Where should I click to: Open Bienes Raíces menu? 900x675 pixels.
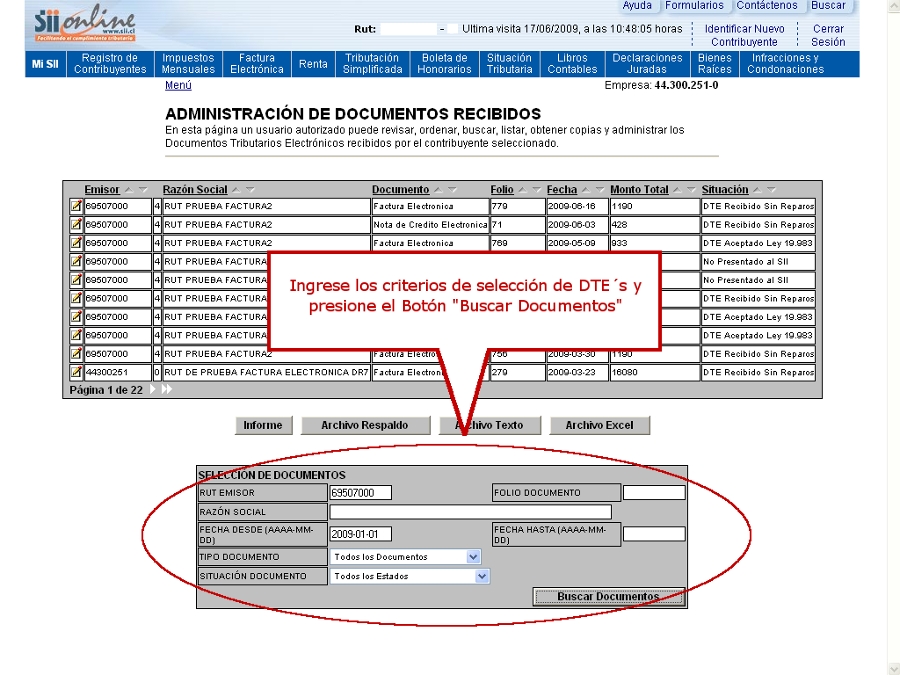(715, 64)
